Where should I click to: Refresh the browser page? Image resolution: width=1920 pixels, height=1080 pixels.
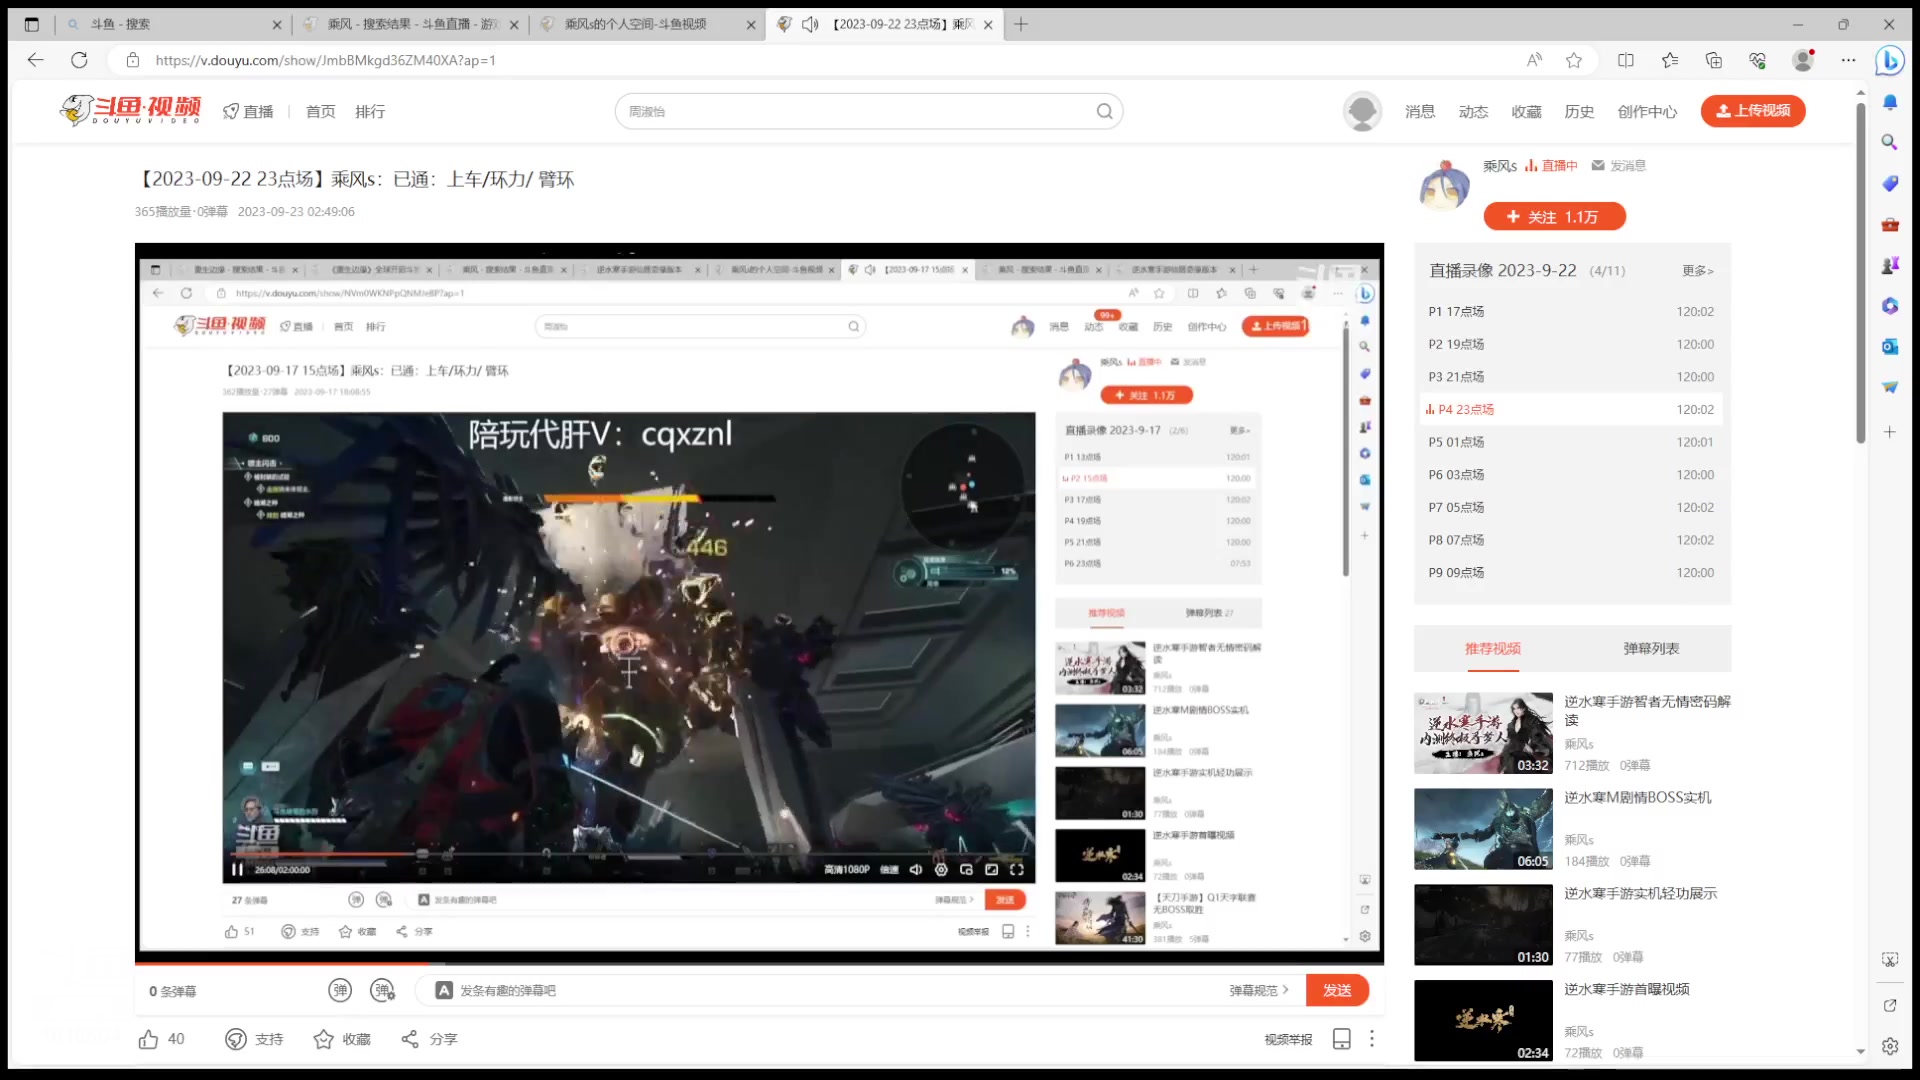click(79, 60)
